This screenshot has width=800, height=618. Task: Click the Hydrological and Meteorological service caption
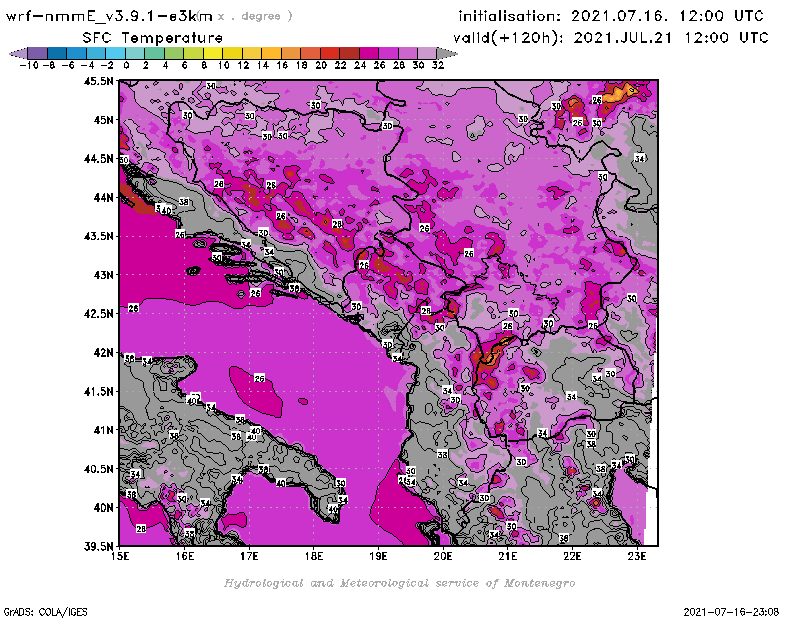[399, 582]
